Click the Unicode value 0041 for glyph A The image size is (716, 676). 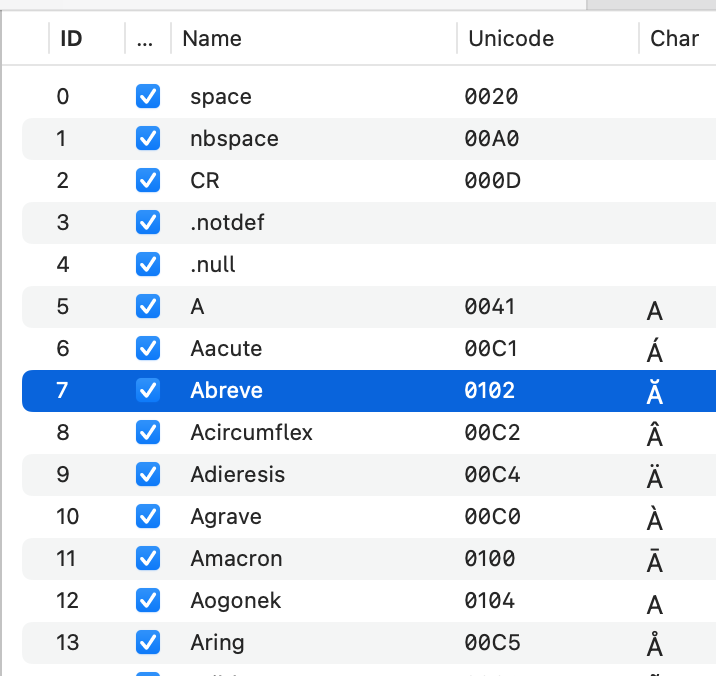click(x=490, y=307)
